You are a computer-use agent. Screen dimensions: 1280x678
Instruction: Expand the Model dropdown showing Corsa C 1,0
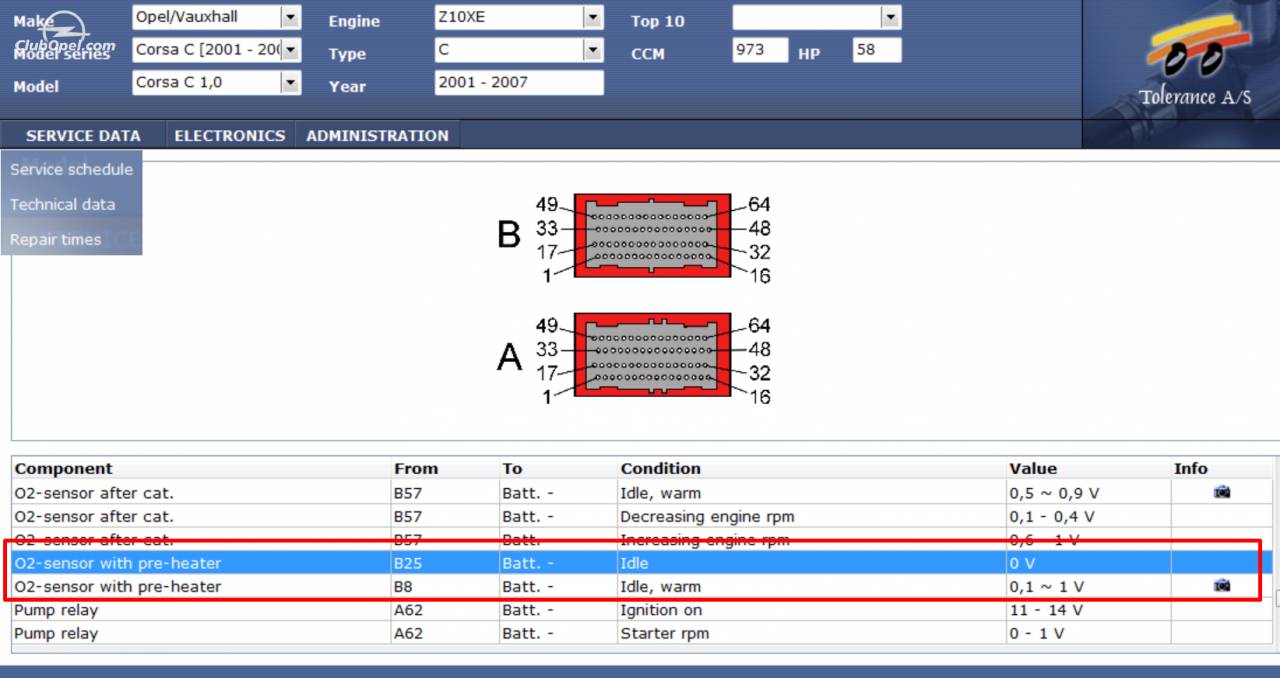pos(290,83)
